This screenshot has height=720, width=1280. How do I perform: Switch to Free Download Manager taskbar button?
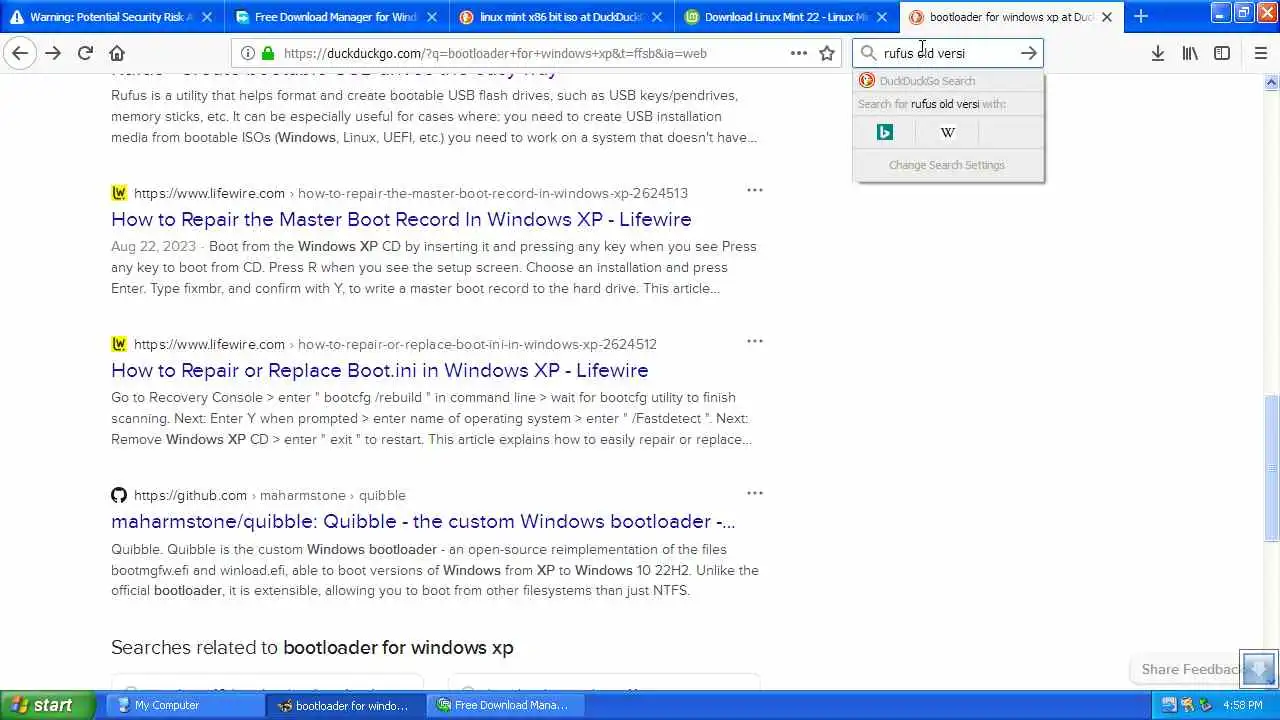(x=505, y=705)
